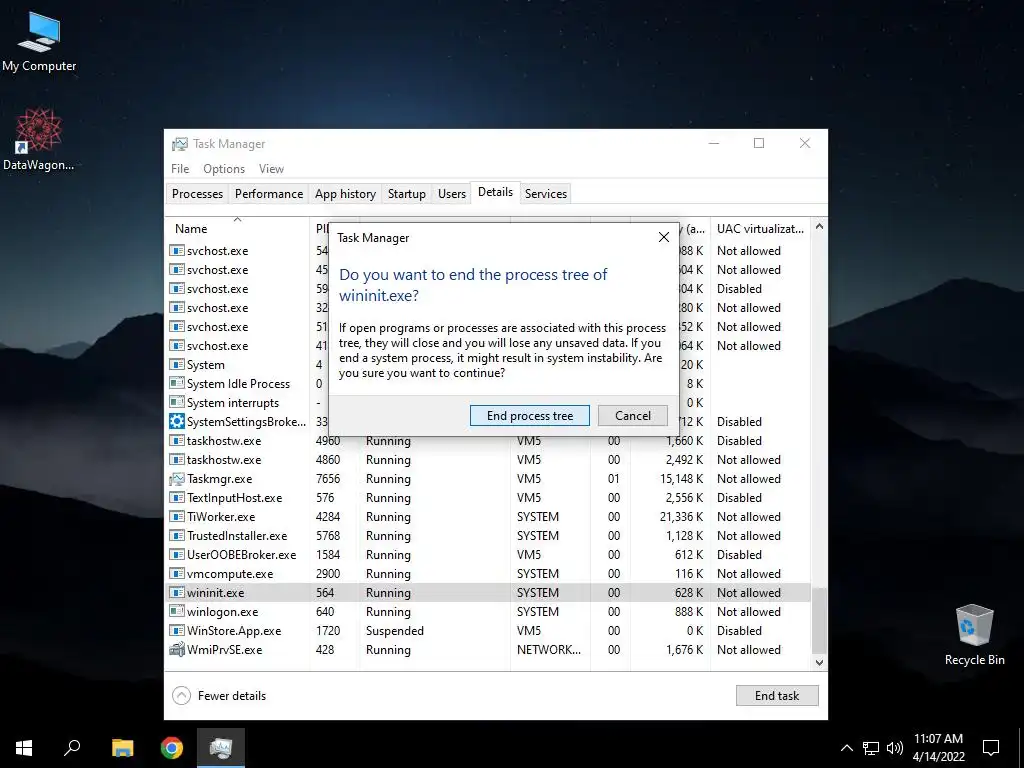Open the Options menu

[224, 168]
